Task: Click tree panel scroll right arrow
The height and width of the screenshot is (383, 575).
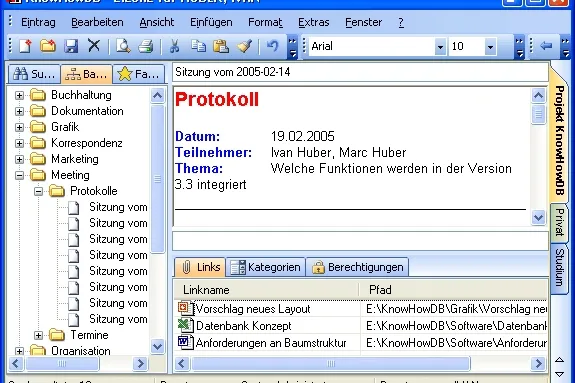Action: click(140, 364)
